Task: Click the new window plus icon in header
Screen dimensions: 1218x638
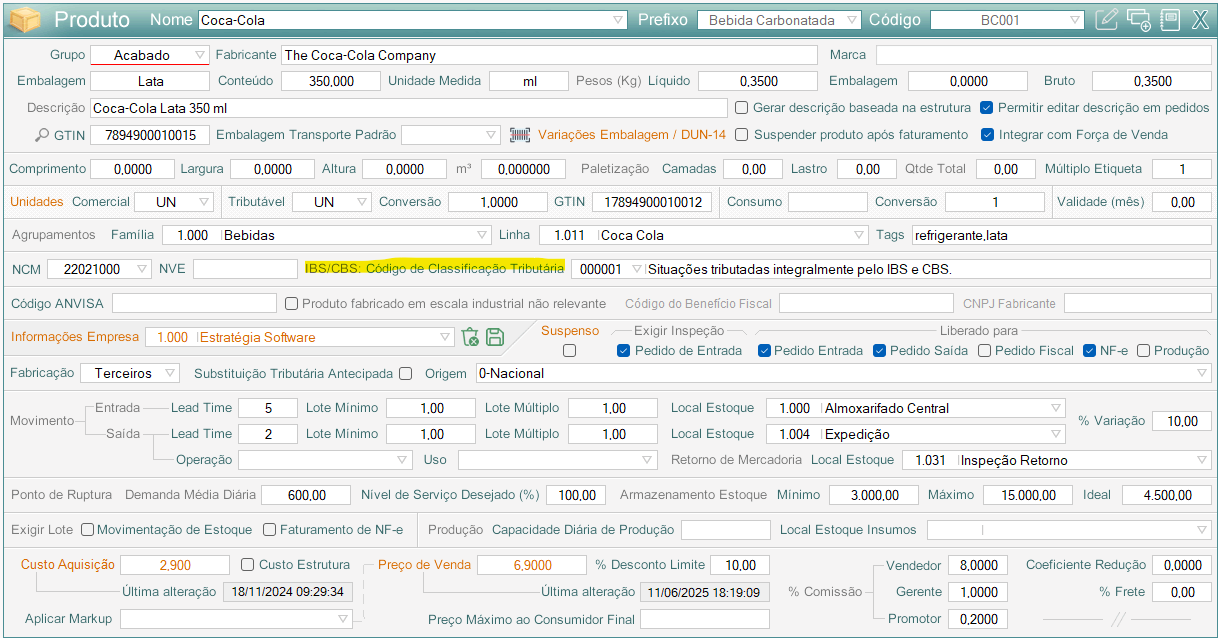Action: [1138, 19]
